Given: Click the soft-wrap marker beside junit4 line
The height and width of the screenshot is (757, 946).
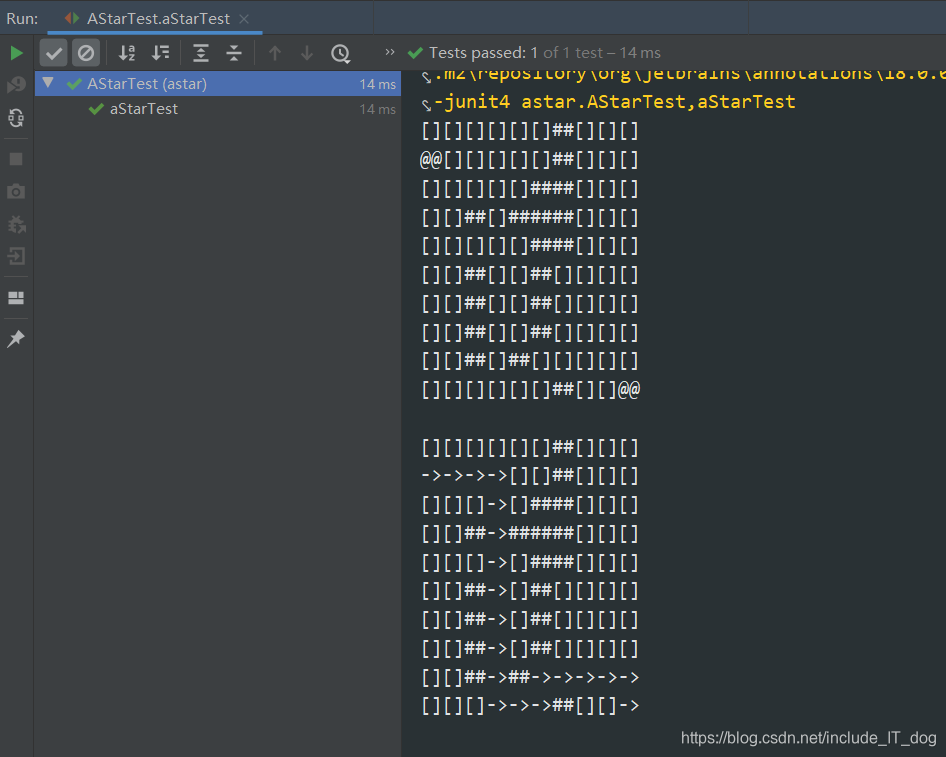Looking at the screenshot, I should pos(427,105).
